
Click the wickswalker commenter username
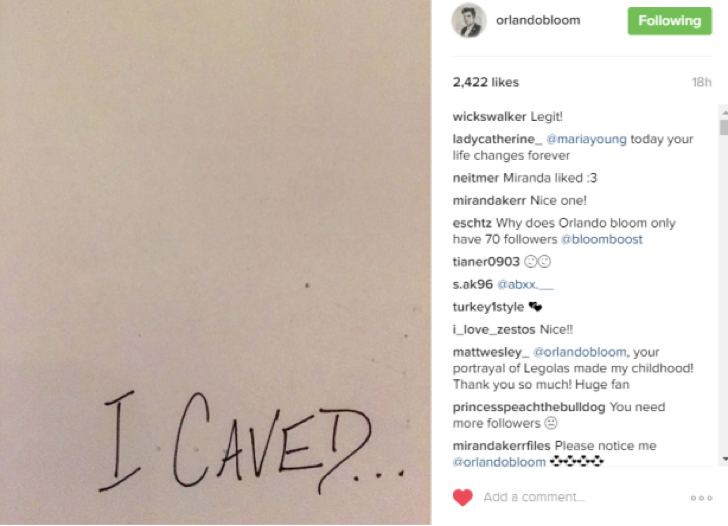(x=489, y=117)
